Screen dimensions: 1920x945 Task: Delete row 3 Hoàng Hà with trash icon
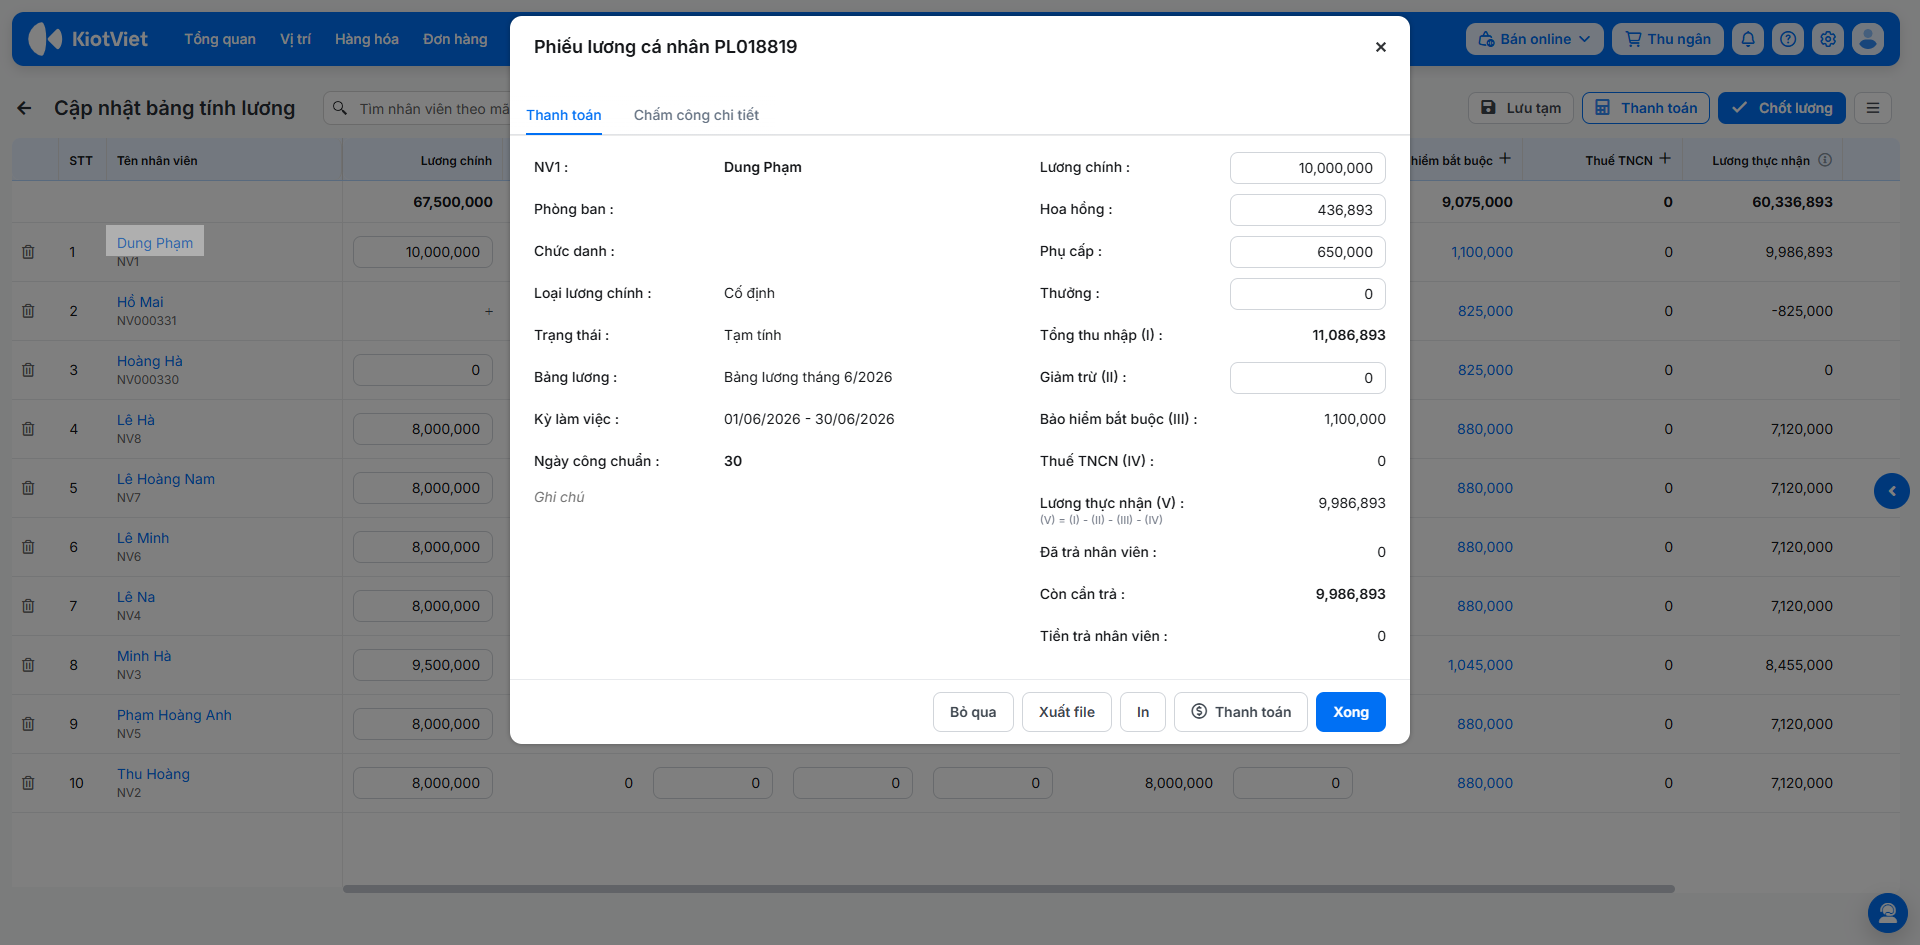click(x=28, y=370)
